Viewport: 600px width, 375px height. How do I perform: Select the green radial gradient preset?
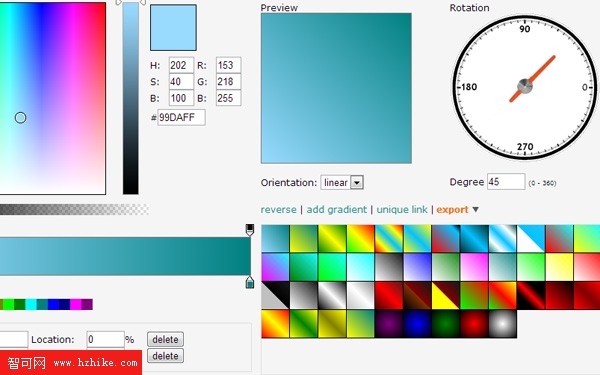[x=445, y=324]
